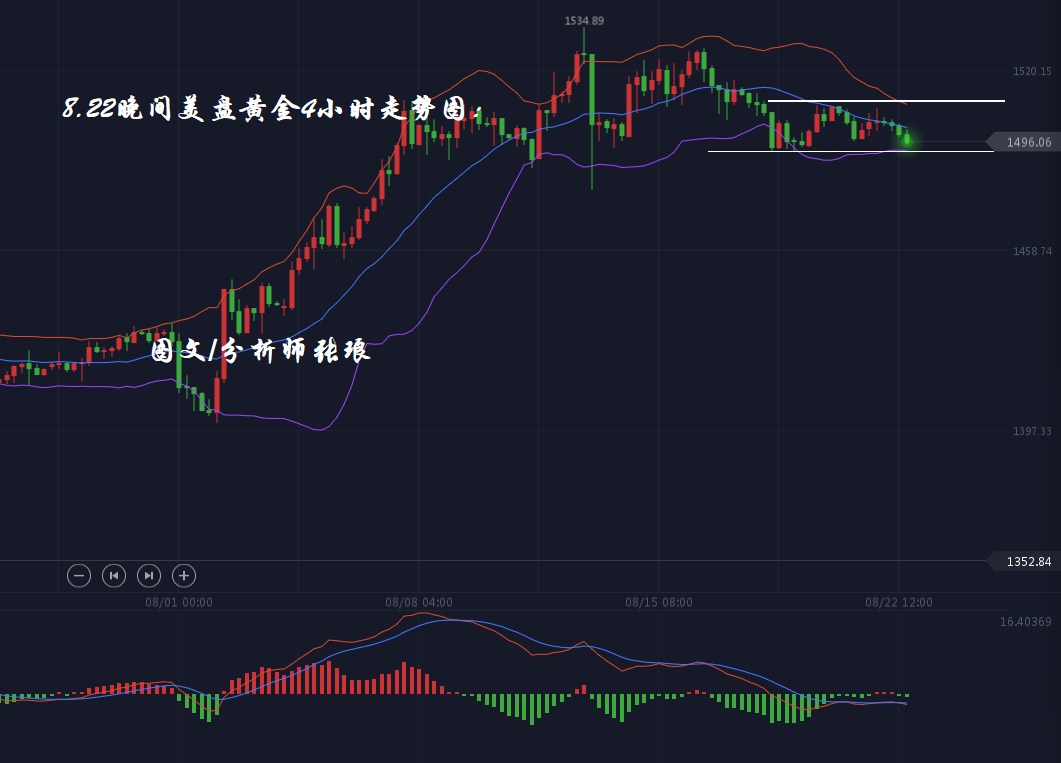Screen dimensions: 1061x763
Task: Click the 08/08 04:00 date label
Action: pos(419,602)
